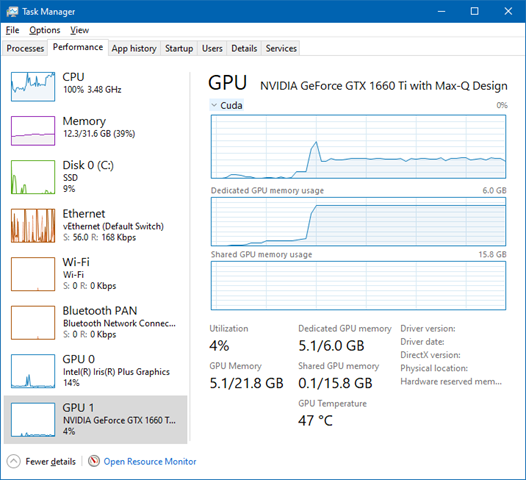The width and height of the screenshot is (526, 480).
Task: Switch to the Details tab
Action: pyautogui.click(x=244, y=48)
